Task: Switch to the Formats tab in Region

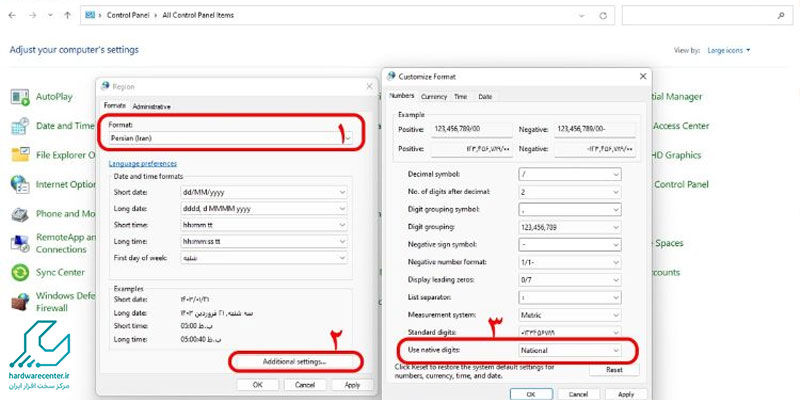Action: (x=114, y=106)
